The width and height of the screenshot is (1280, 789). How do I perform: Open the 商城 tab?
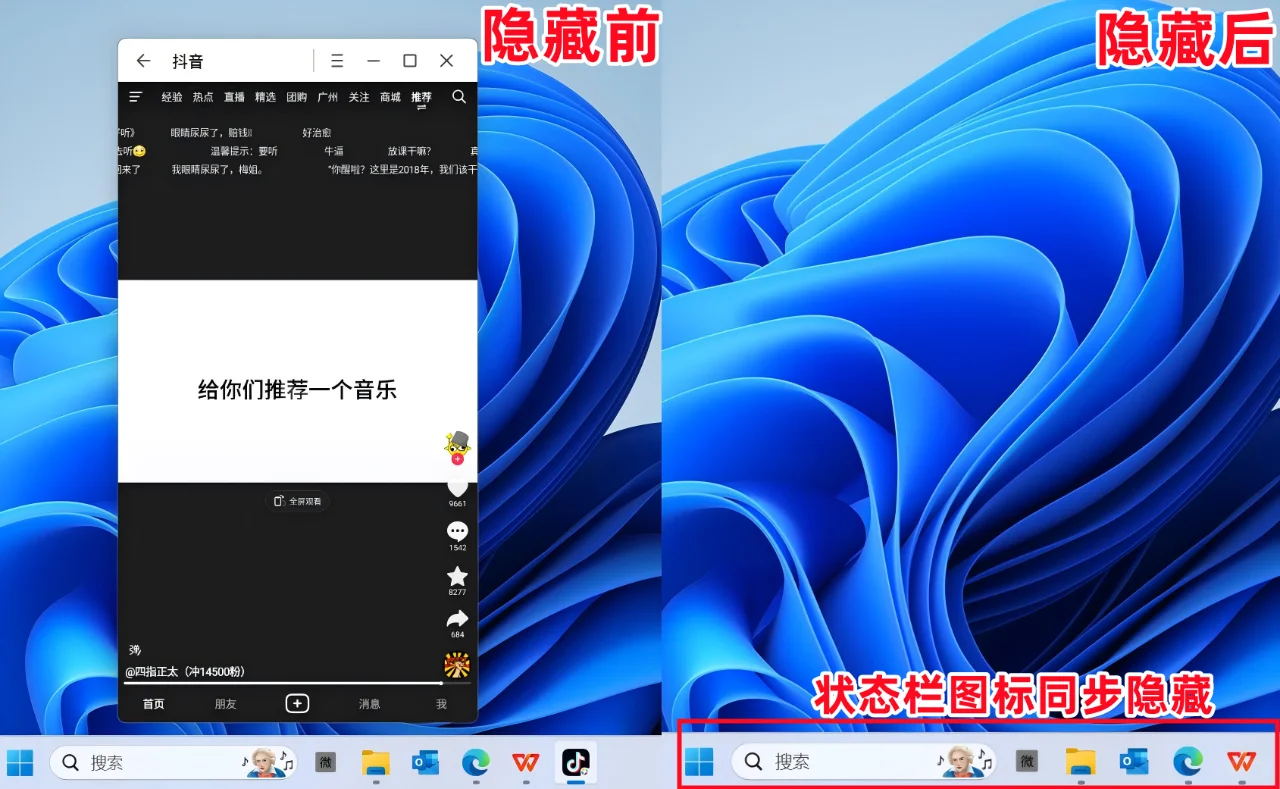390,97
